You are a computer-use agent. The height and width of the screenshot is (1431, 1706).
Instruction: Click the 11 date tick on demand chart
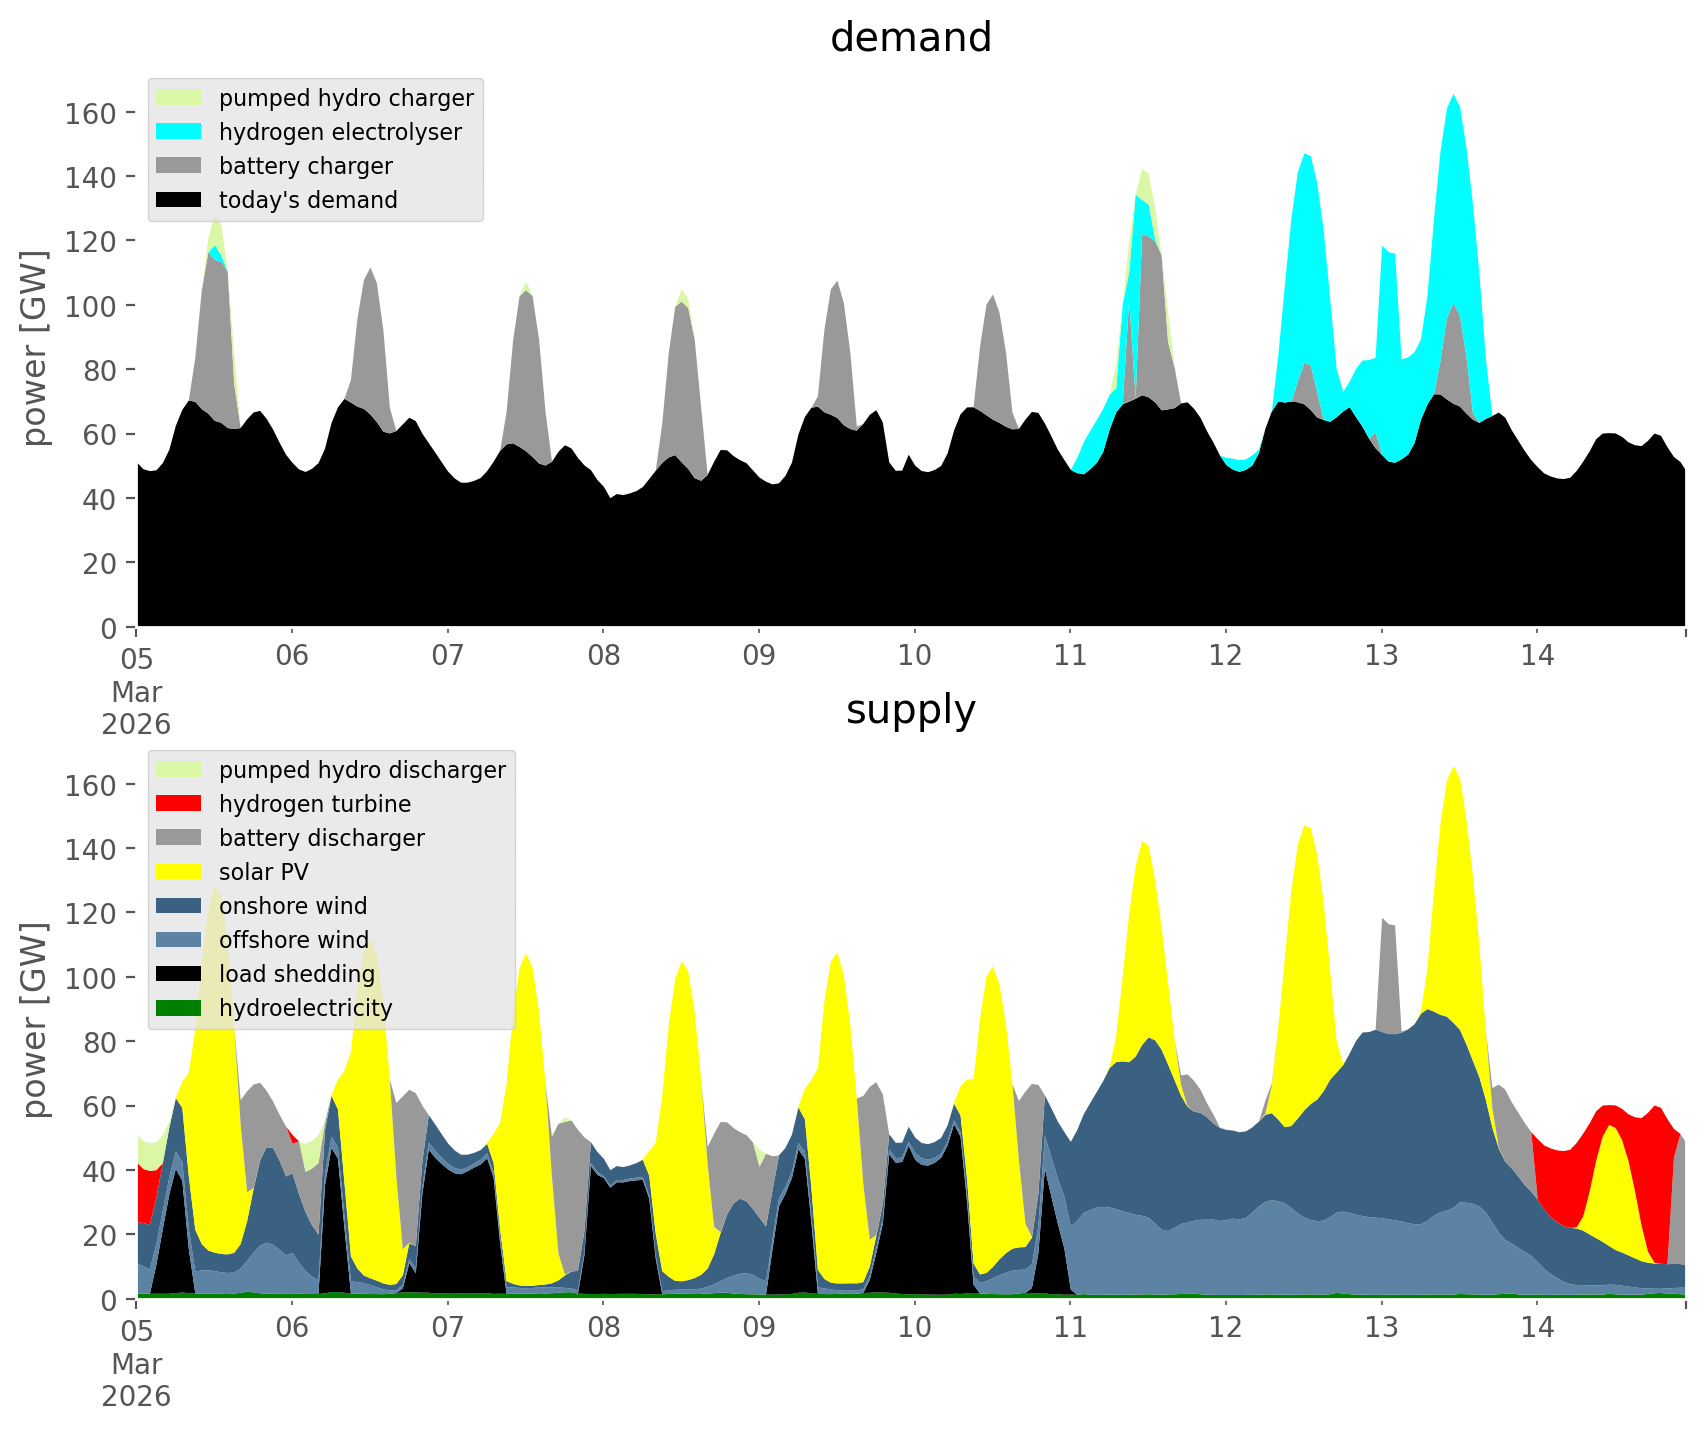tap(1070, 656)
